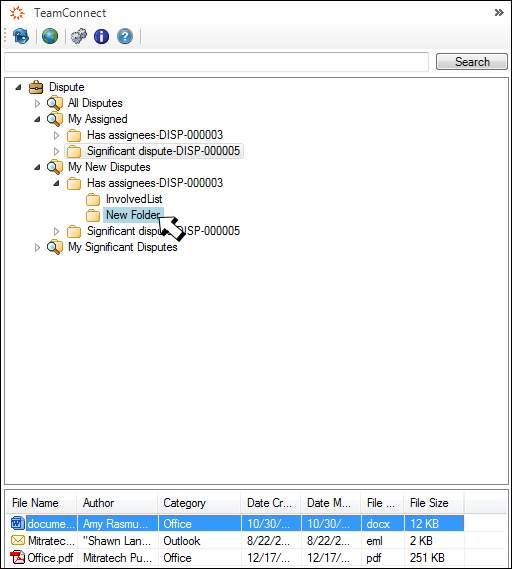Click the blue information icon
Screen dimensions: 512x569
[102, 36]
